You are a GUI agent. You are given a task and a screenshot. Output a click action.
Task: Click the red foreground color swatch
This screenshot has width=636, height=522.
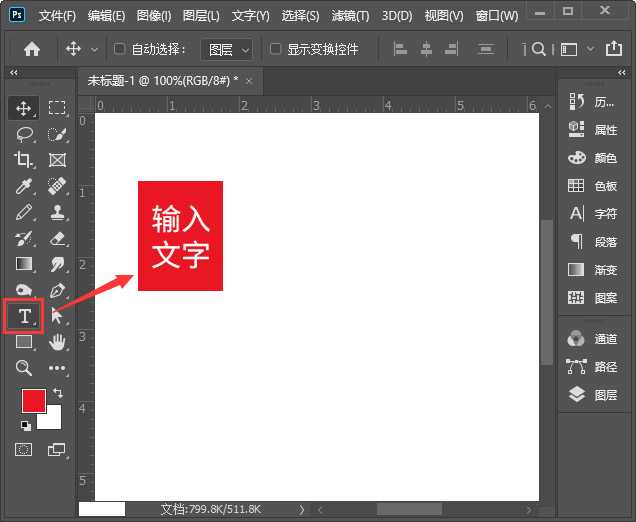[x=33, y=400]
